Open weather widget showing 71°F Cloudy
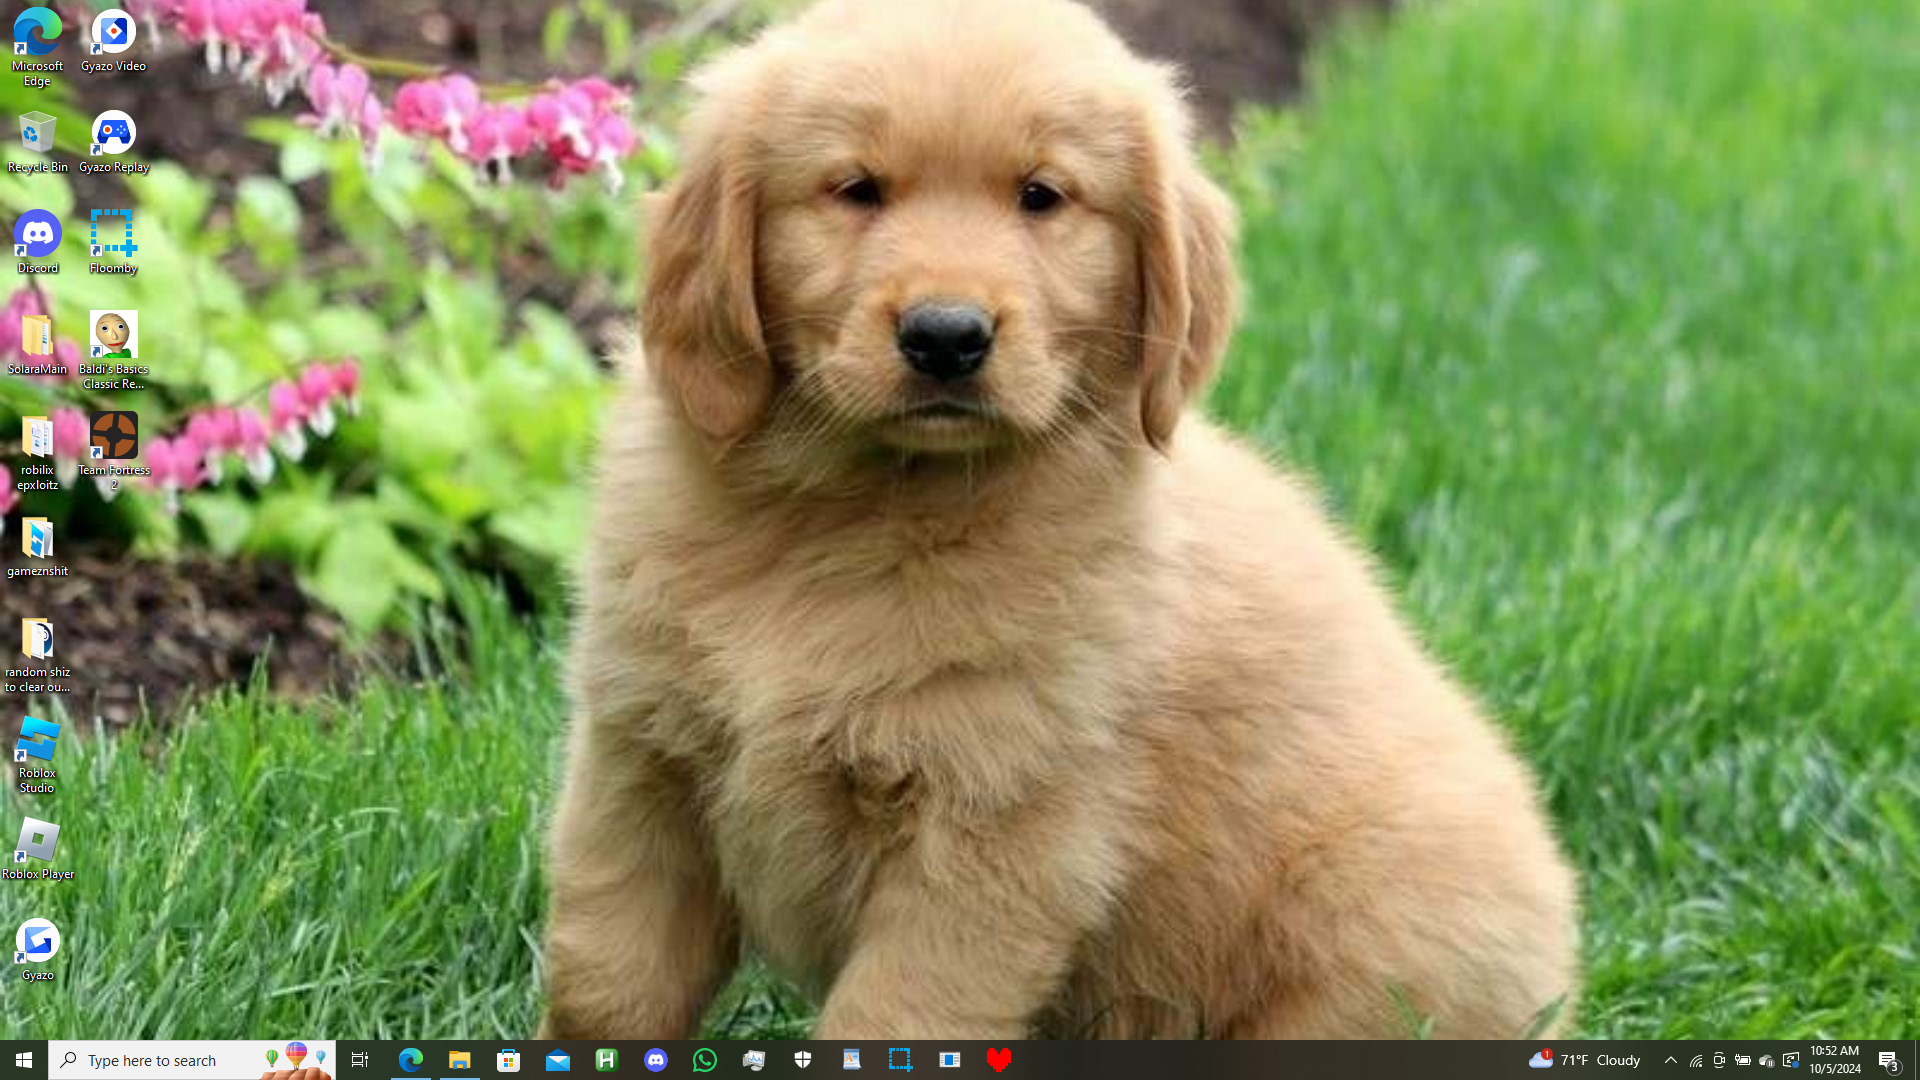This screenshot has width=1920, height=1080. pyautogui.click(x=1585, y=1060)
